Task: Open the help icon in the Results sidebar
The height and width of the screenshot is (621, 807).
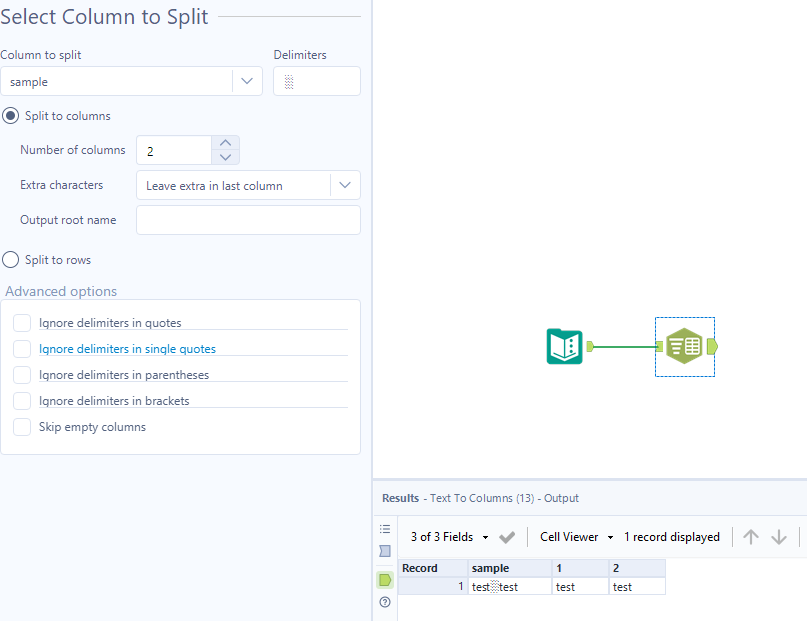Action: click(x=385, y=602)
